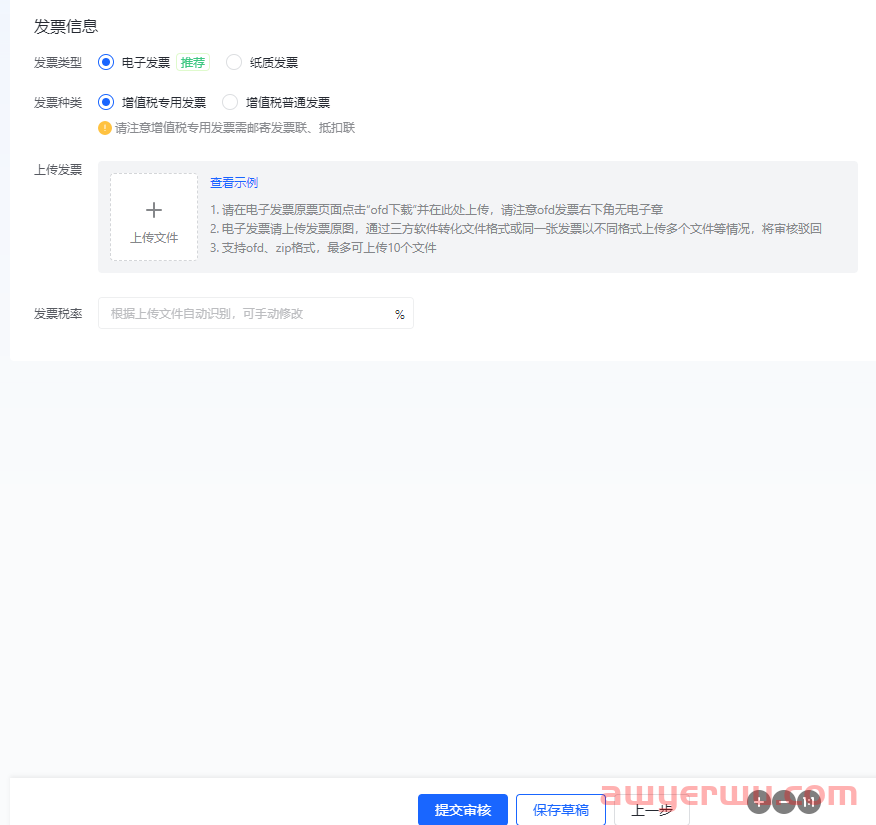Save draft with 保存草稿 button

[x=561, y=810]
